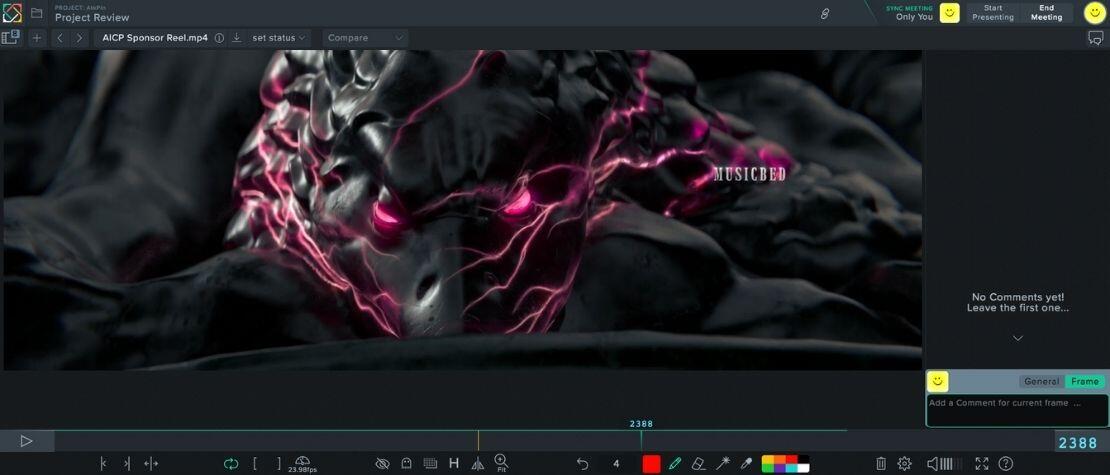Flip the image with mirror icon
Viewport: 1110px width, 475px height.
478,464
